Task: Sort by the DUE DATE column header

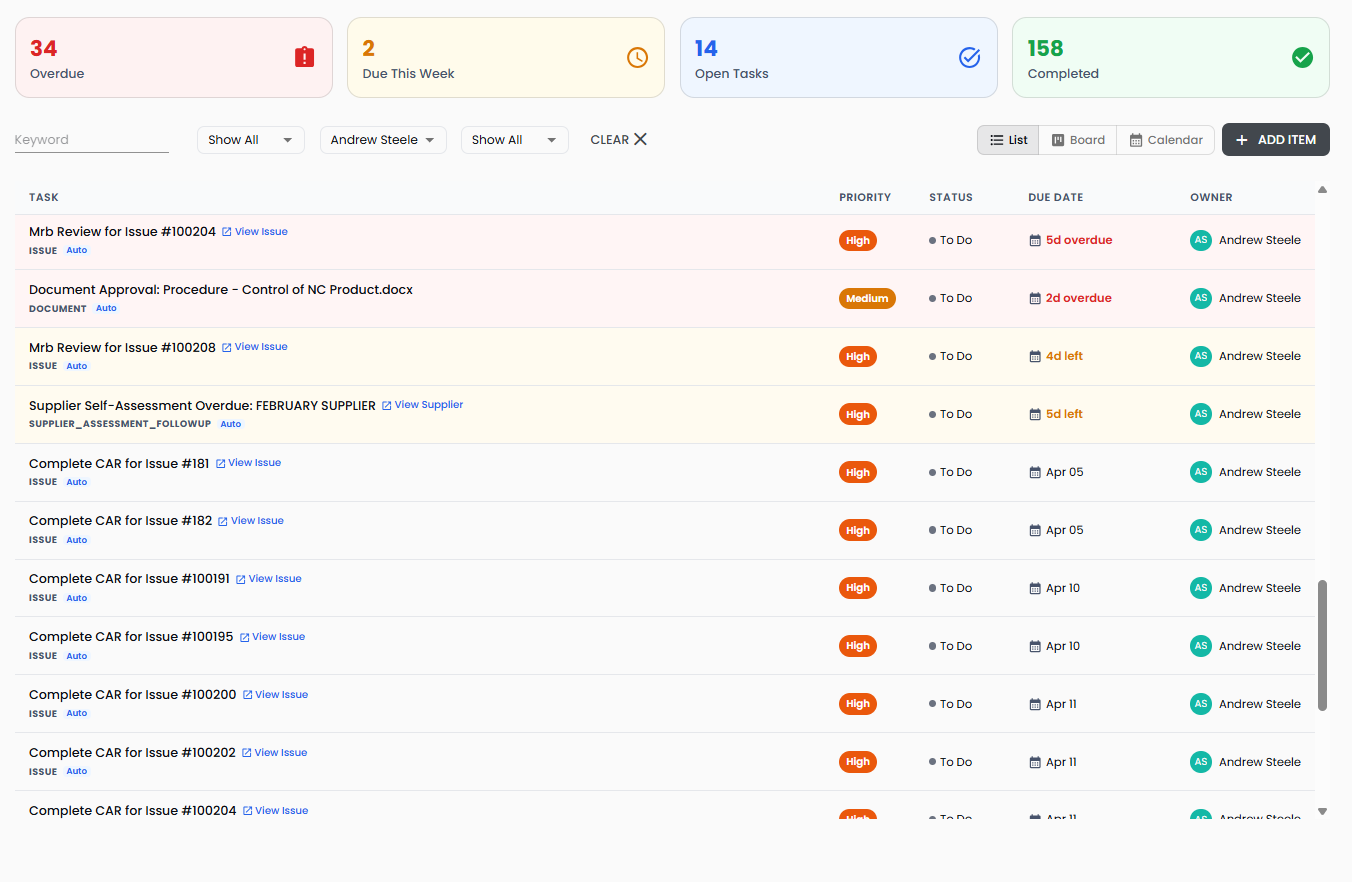Action: tap(1055, 198)
